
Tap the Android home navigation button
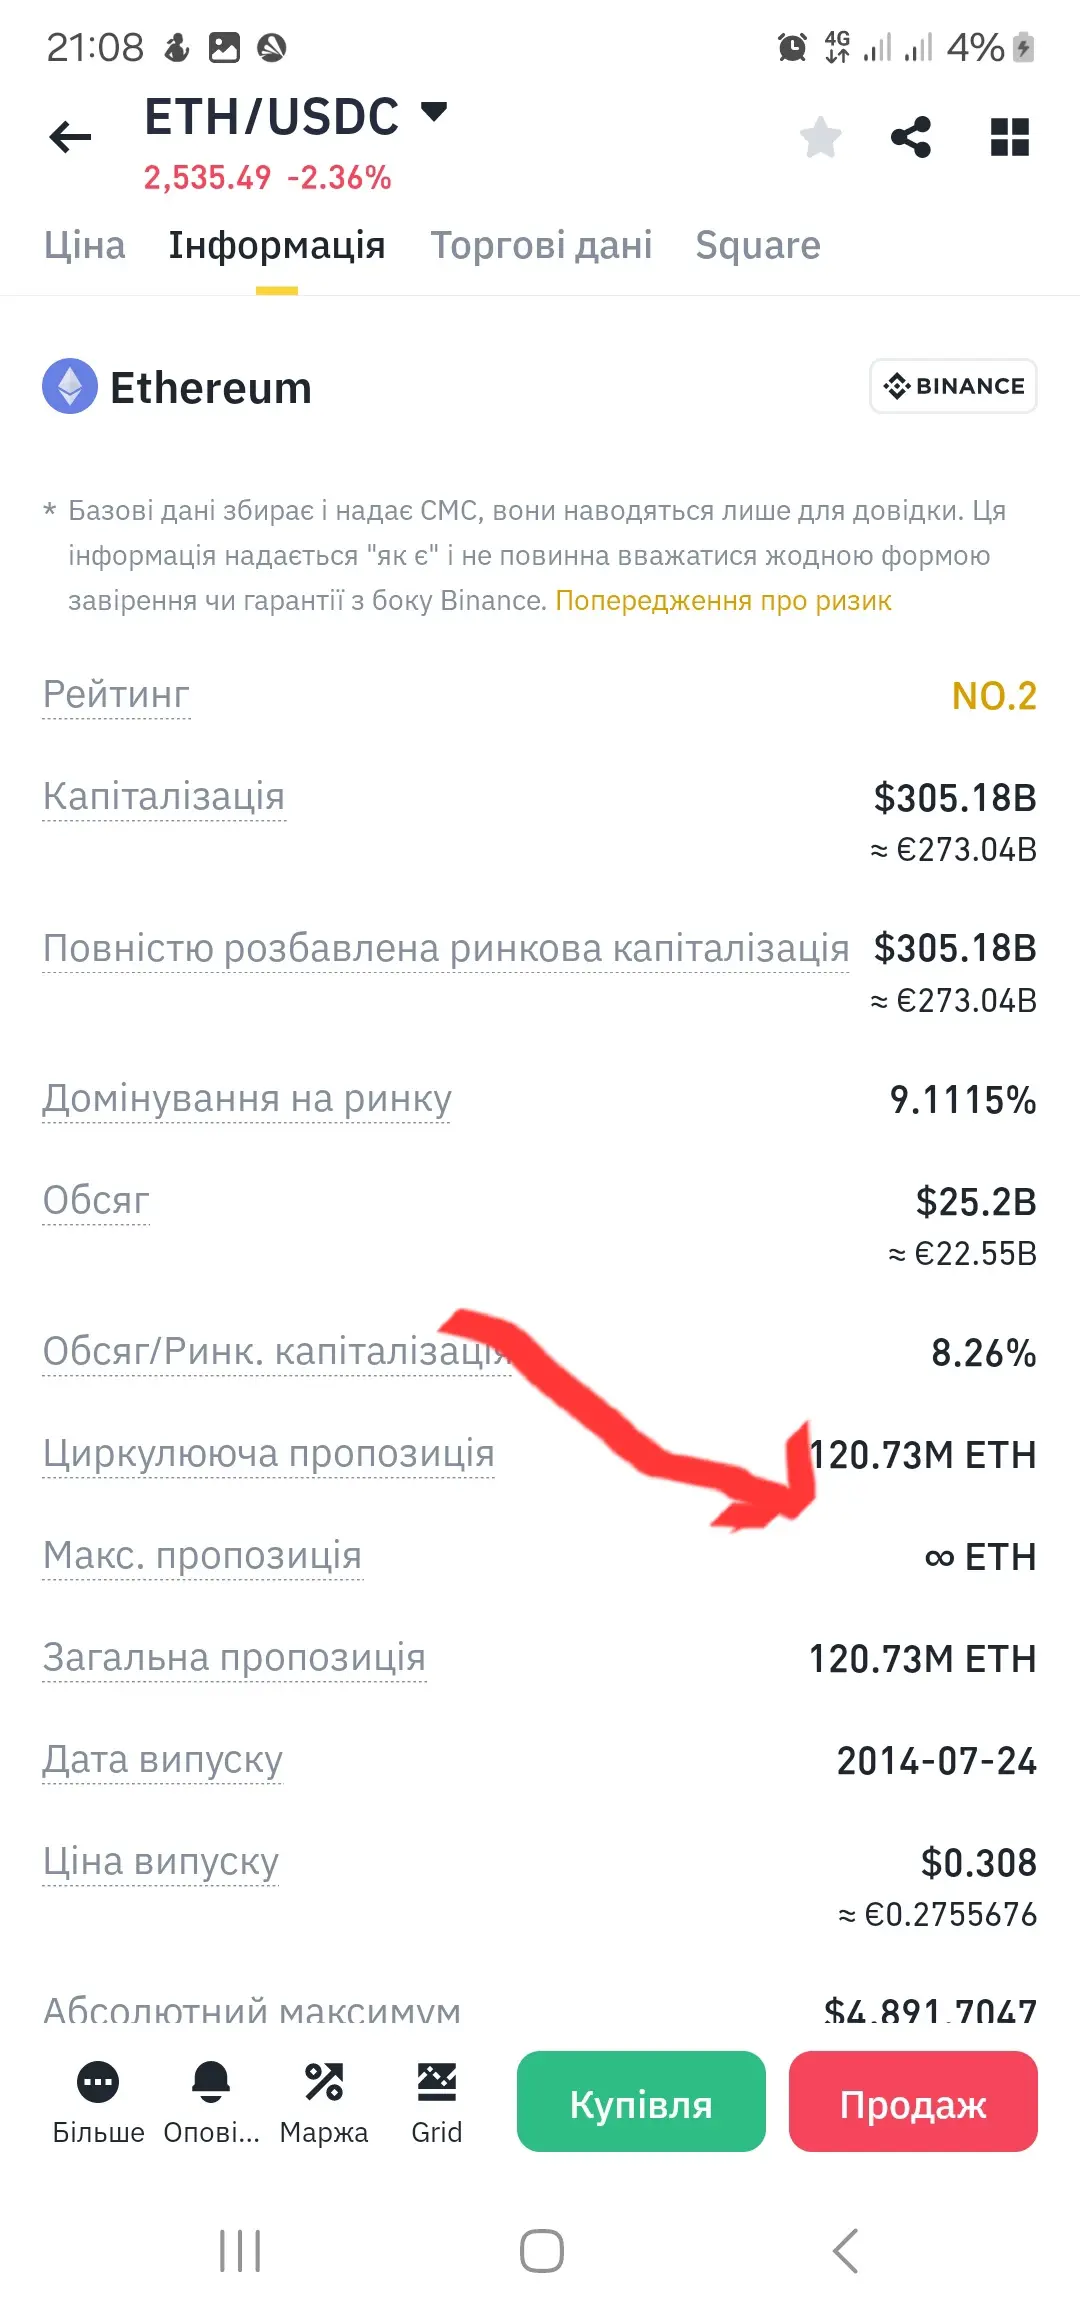pos(541,2251)
